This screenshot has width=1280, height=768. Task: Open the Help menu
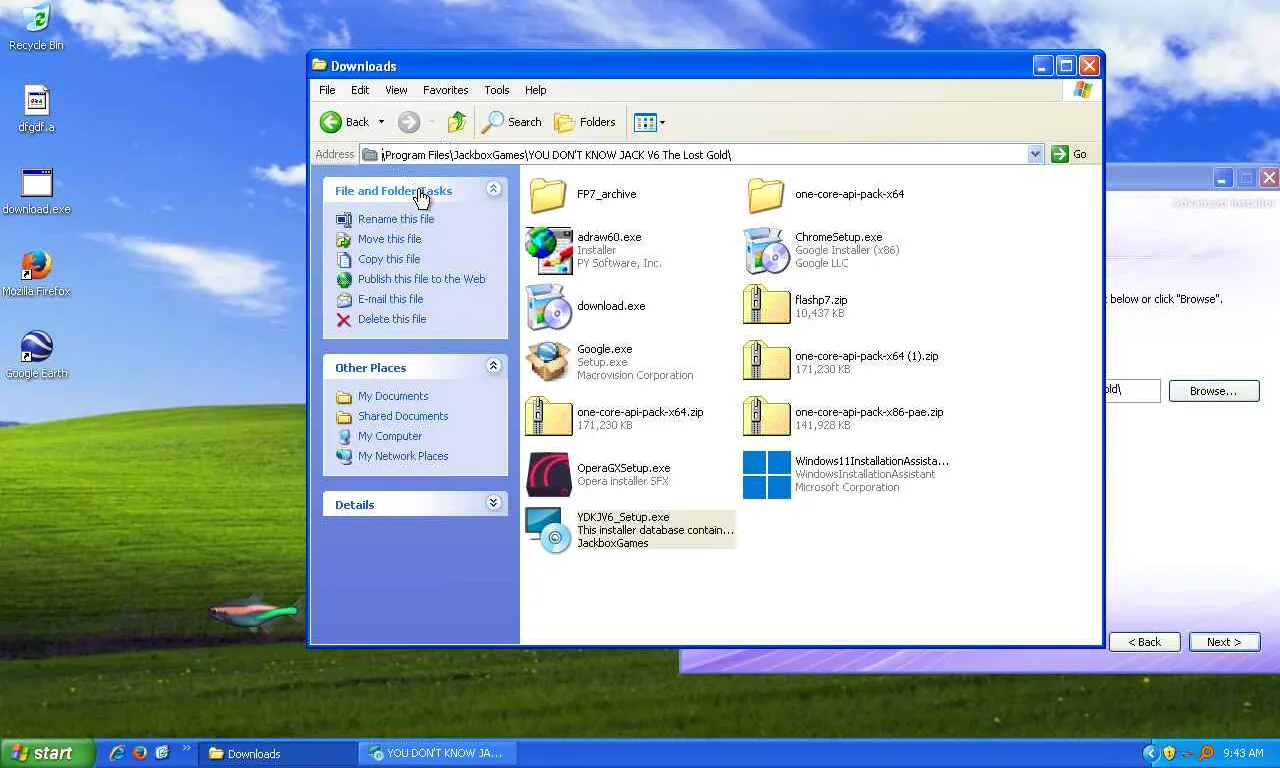536,90
